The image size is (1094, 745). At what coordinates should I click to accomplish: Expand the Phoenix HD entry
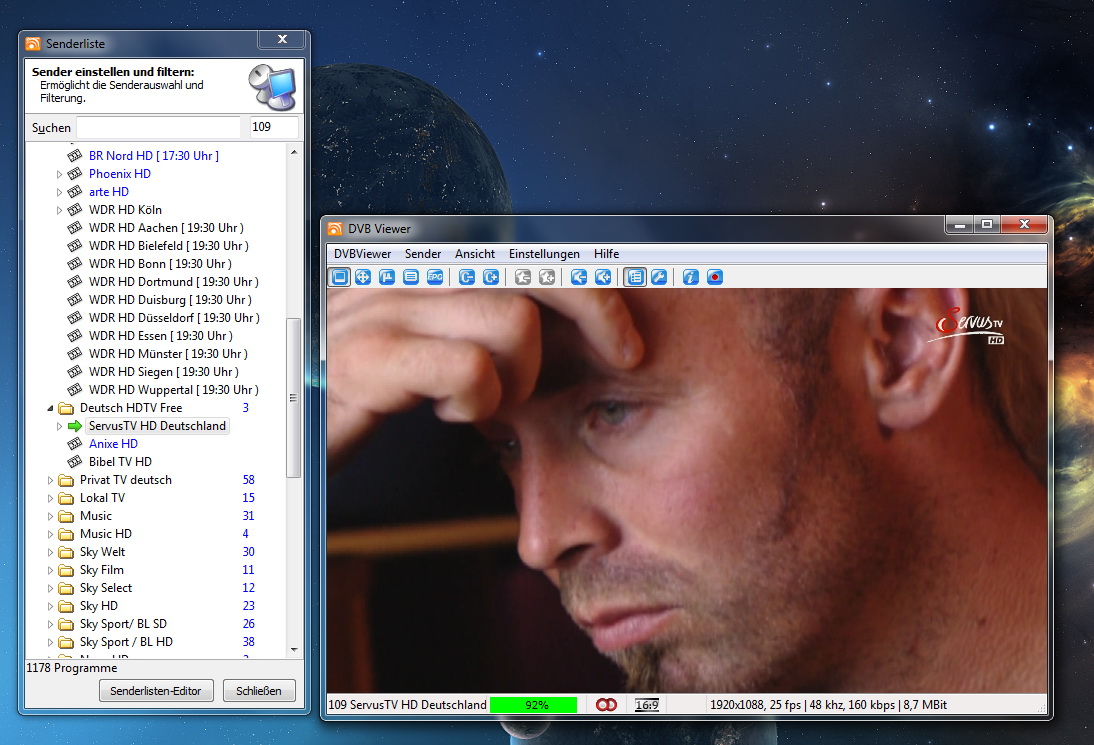[x=59, y=174]
